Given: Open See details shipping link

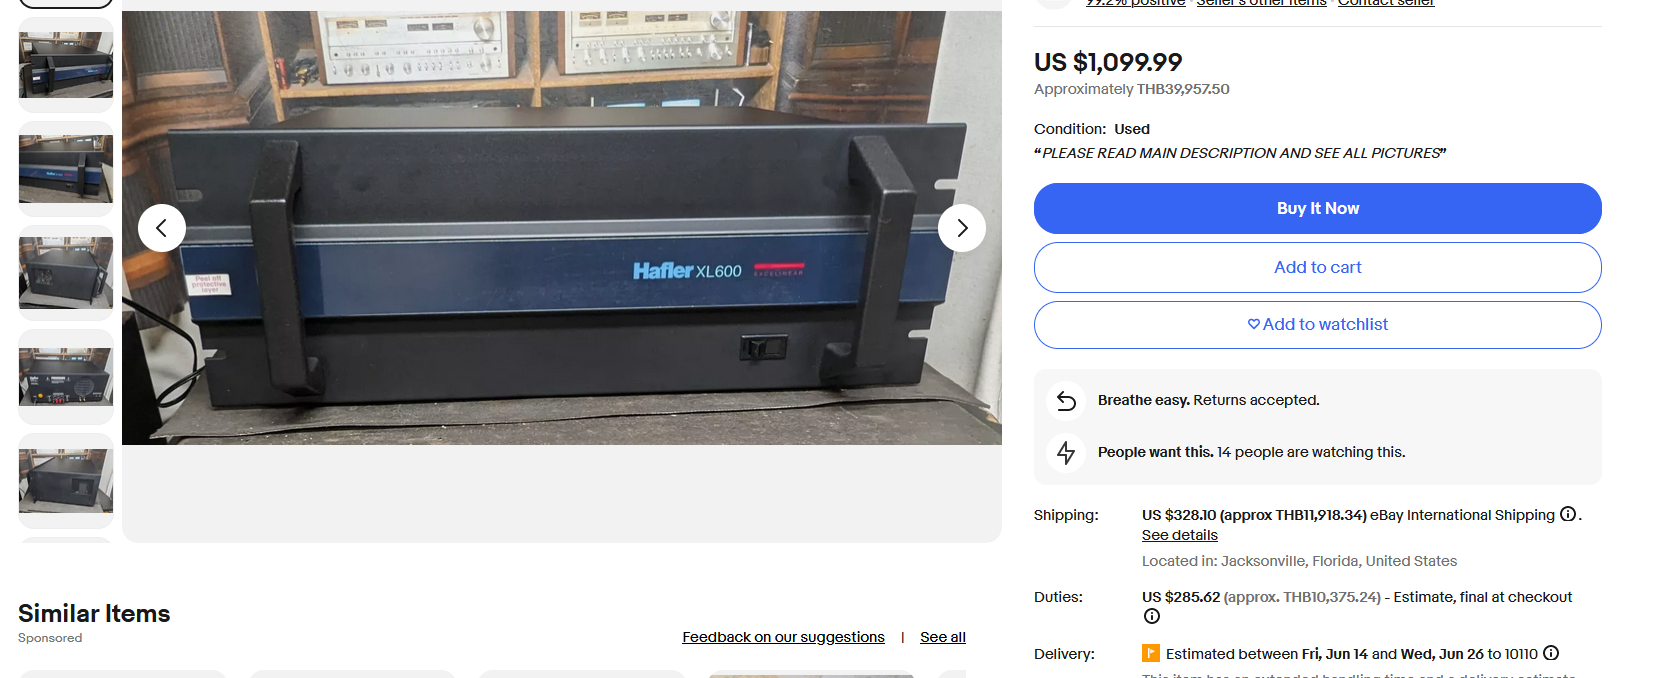Looking at the screenshot, I should [1180, 535].
